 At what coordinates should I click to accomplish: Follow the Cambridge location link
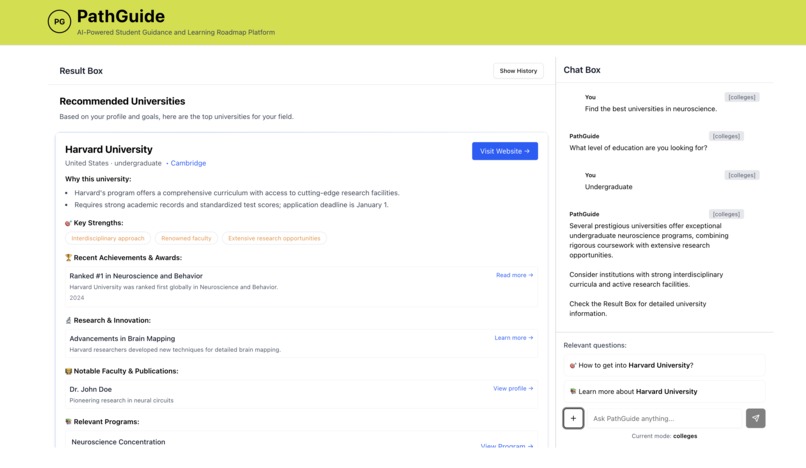[x=188, y=163]
